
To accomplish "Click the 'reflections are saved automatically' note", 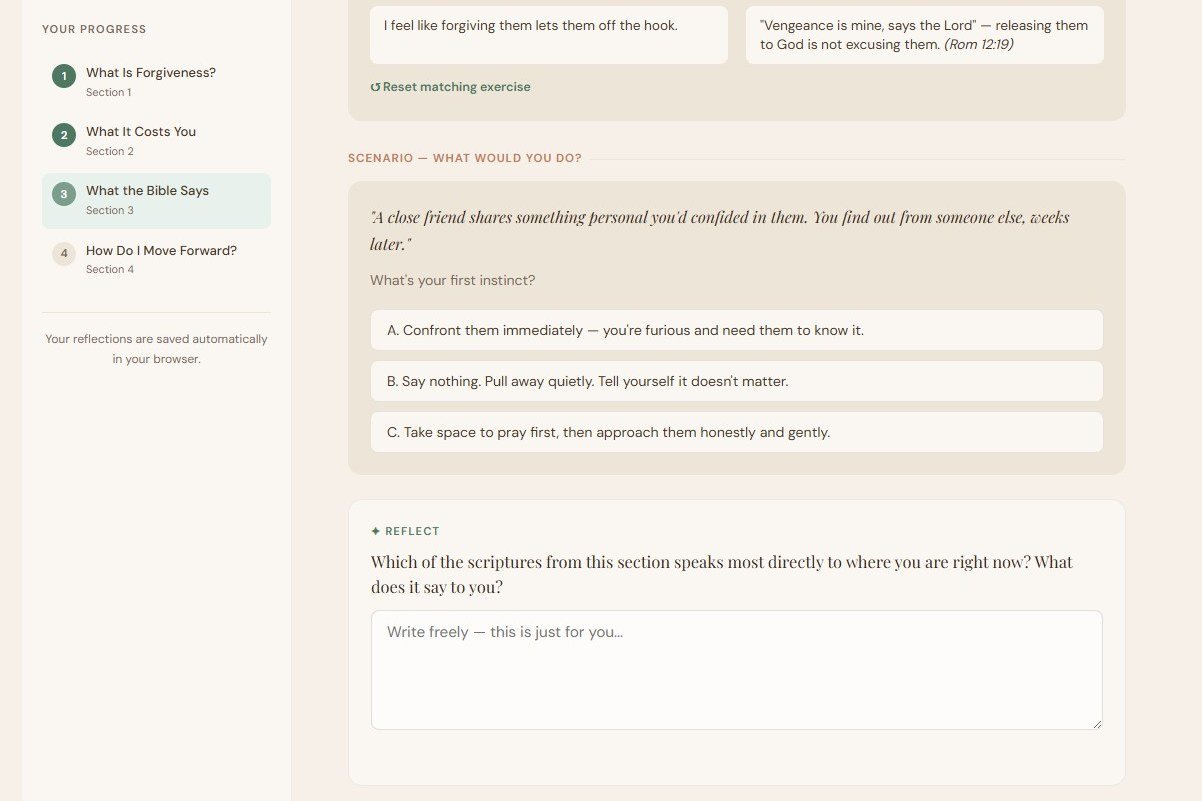I will pyautogui.click(x=156, y=349).
